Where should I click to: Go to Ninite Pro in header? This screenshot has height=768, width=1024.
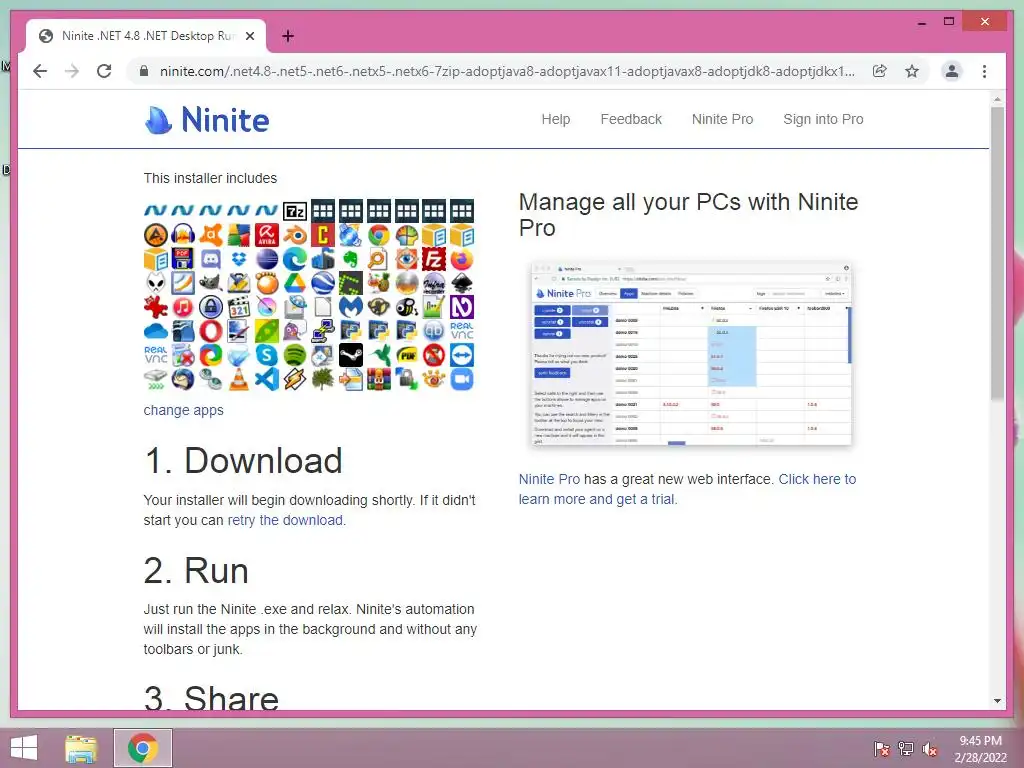tap(722, 119)
